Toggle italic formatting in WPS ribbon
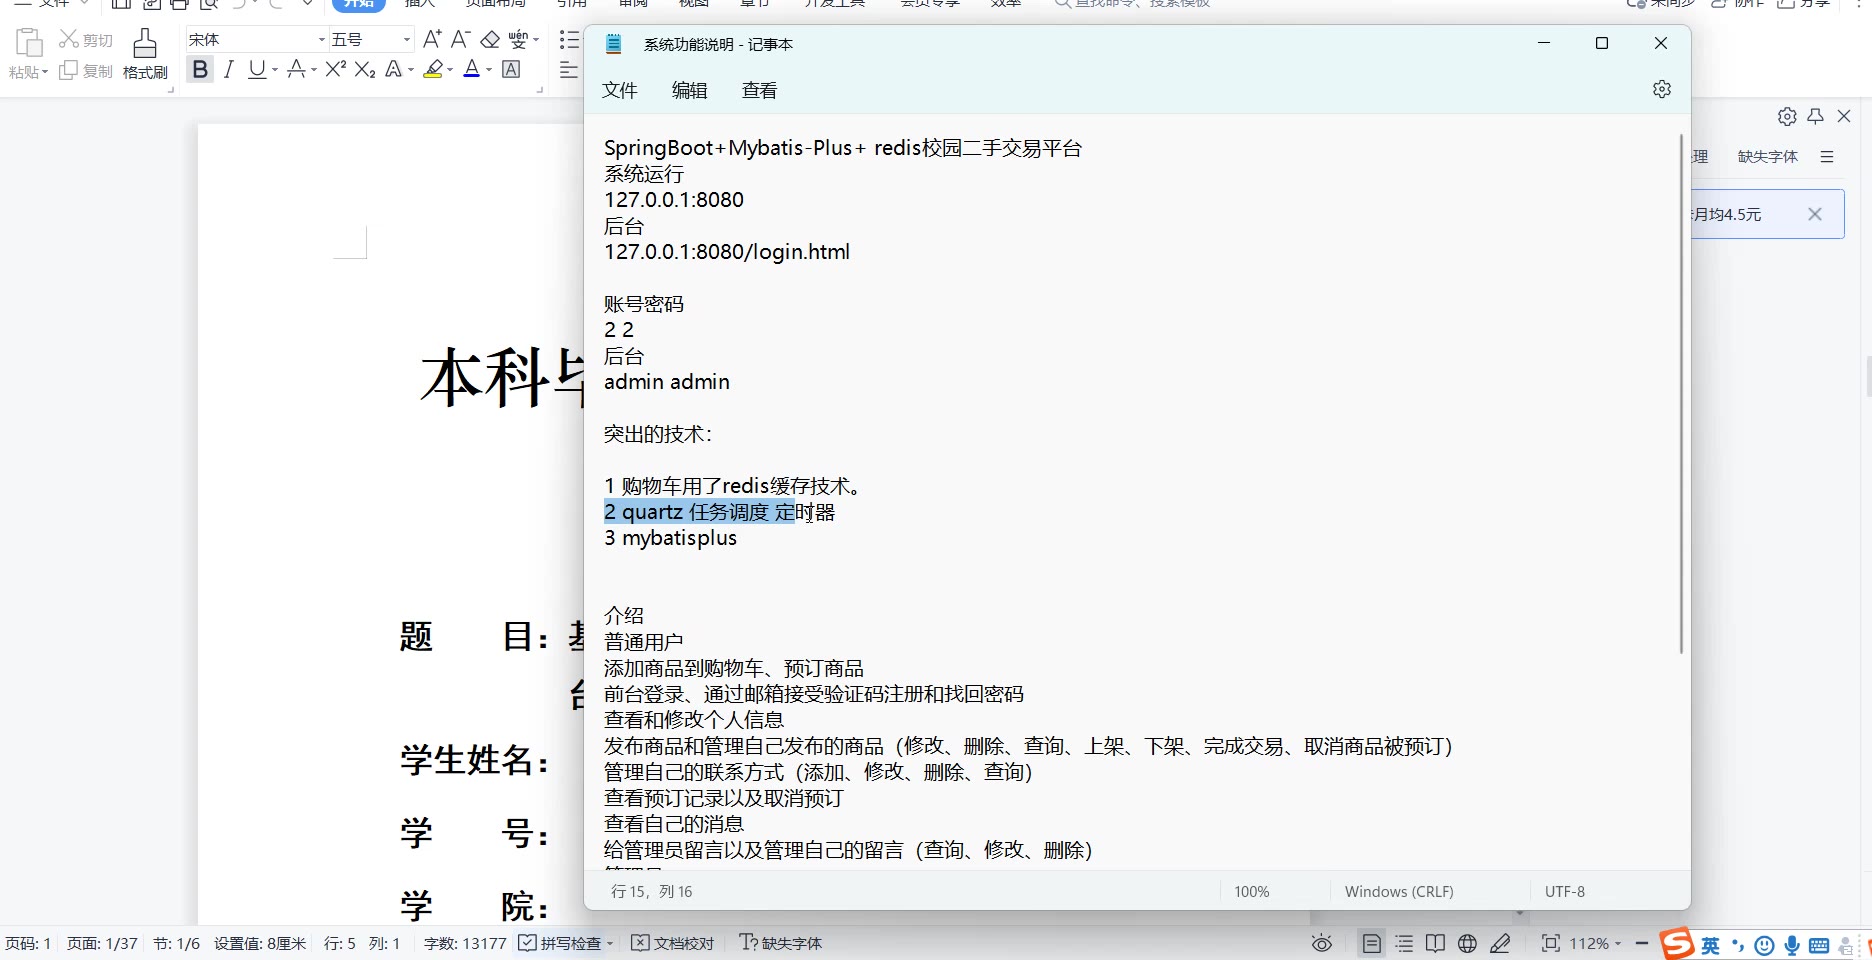 coord(229,70)
